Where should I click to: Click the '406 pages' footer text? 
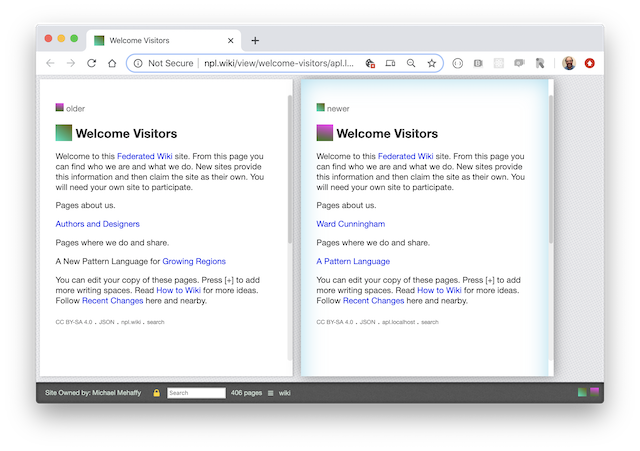(x=246, y=393)
